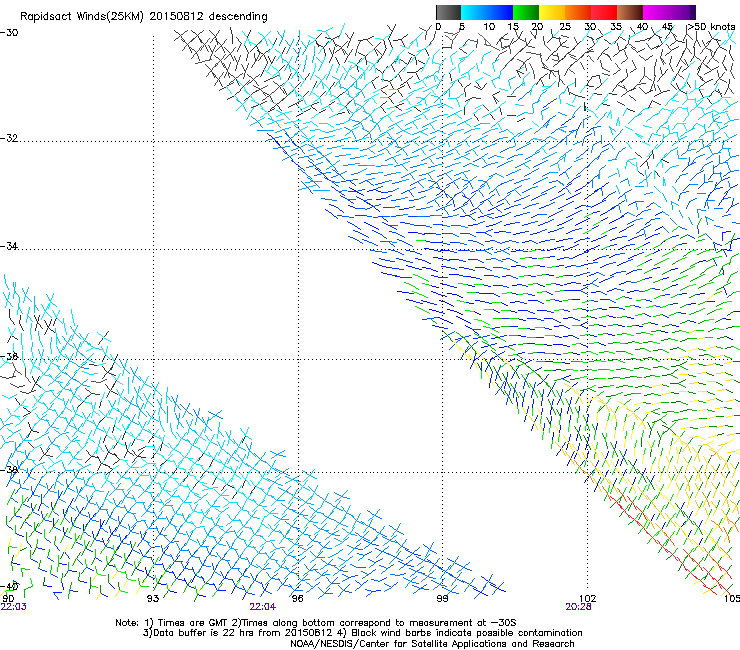Click the 'Rapidscat Winds(25KM) 20150812 descending' title
This screenshot has height=650, width=740.
click(143, 17)
